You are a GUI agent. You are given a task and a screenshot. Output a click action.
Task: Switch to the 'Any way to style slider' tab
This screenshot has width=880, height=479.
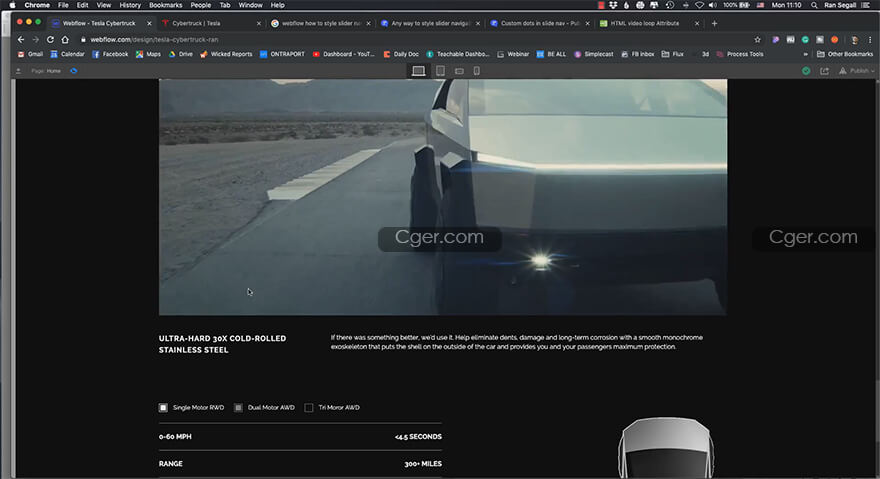(429, 23)
